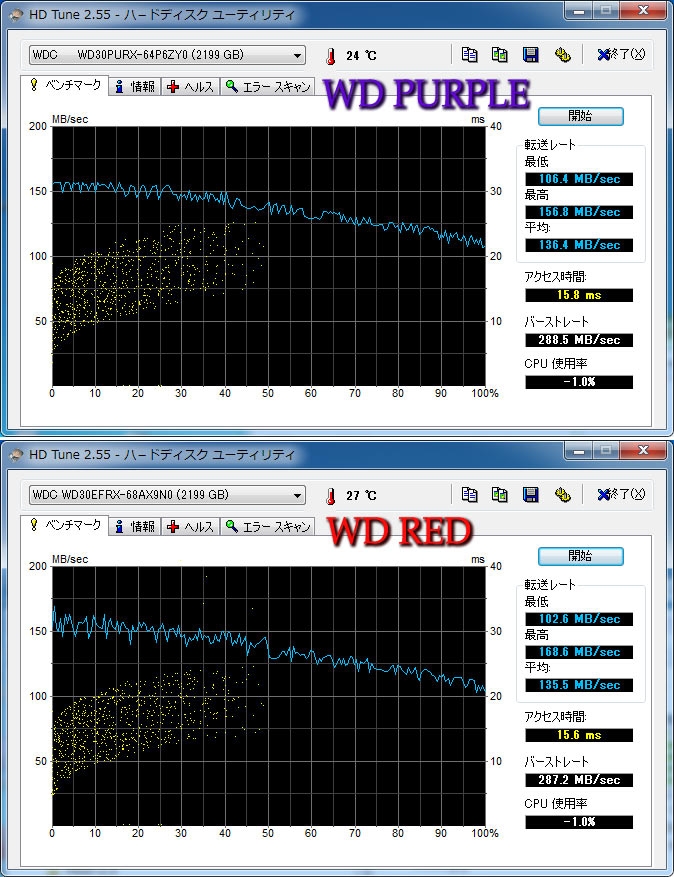The height and width of the screenshot is (877, 674).
Task: Open drive dropdown showing WD30PURX-64P6ZY0
Action: coord(167,55)
